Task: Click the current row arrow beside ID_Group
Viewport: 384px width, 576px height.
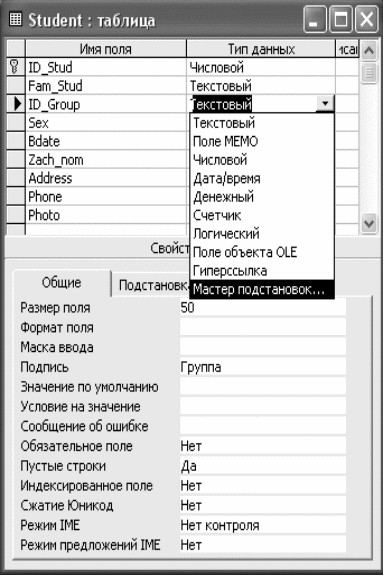Action: [x=17, y=104]
